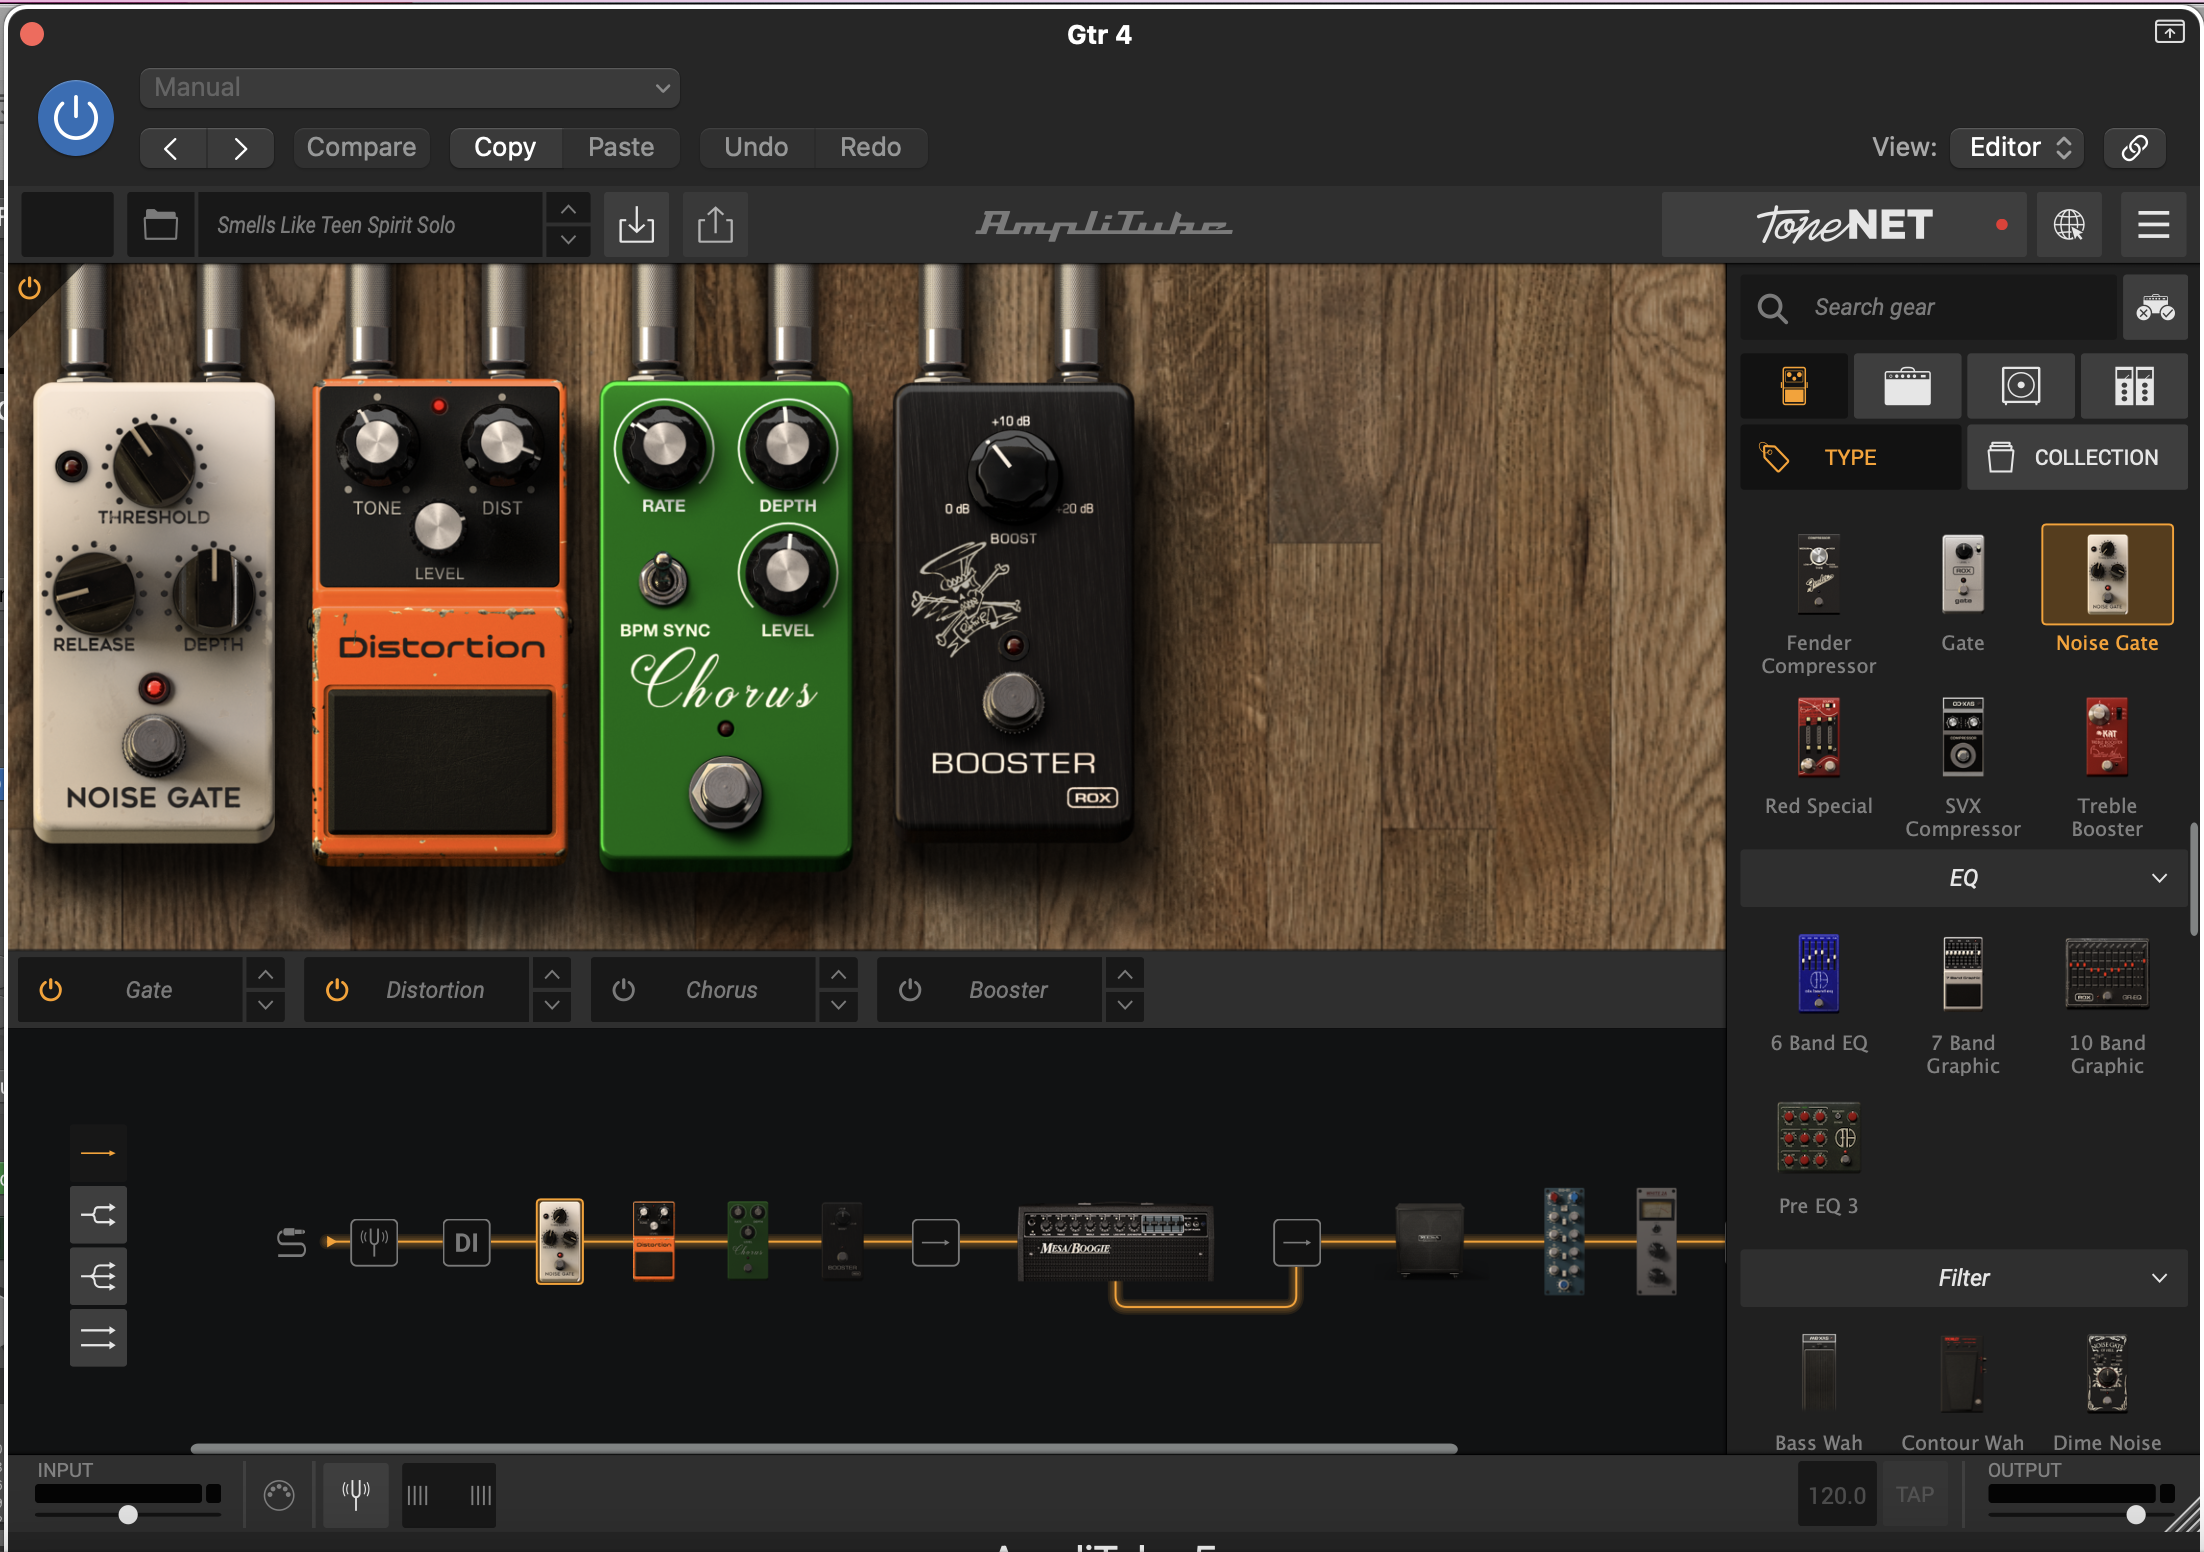This screenshot has width=2204, height=1552.
Task: Toggle the pedalboard power icon top-left
Action: [x=30, y=289]
